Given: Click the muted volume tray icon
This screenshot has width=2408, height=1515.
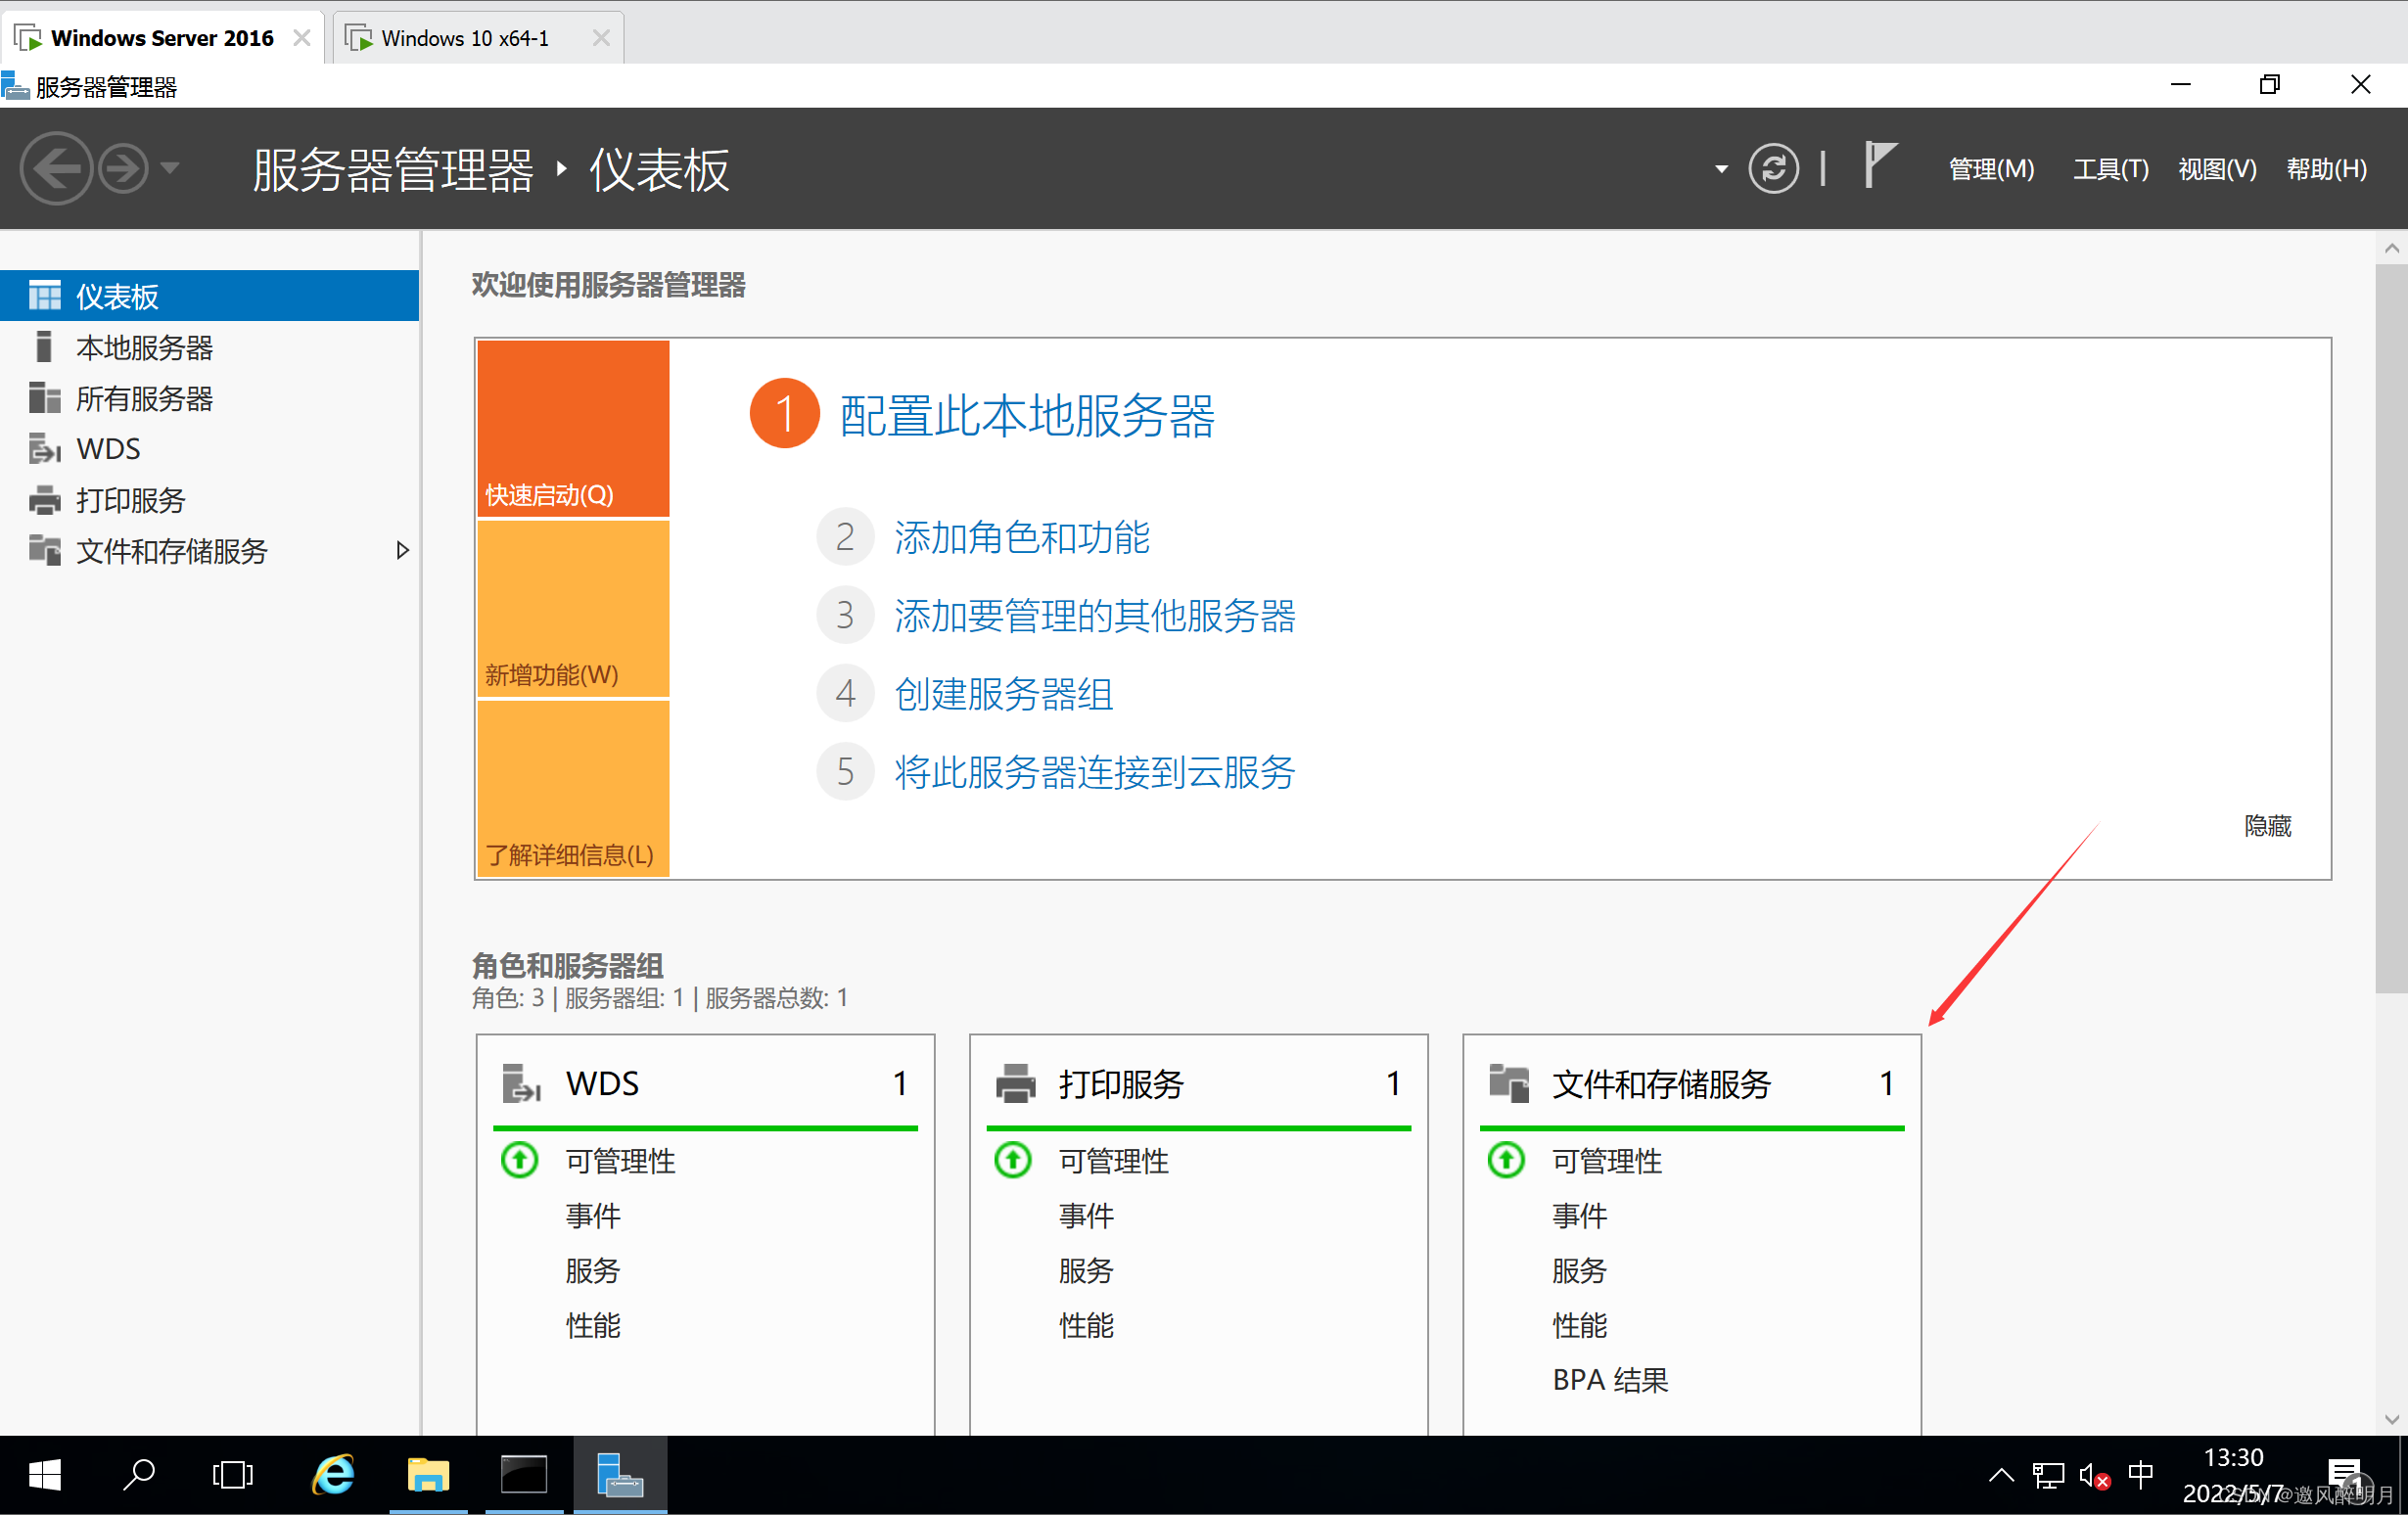Looking at the screenshot, I should [2094, 1476].
